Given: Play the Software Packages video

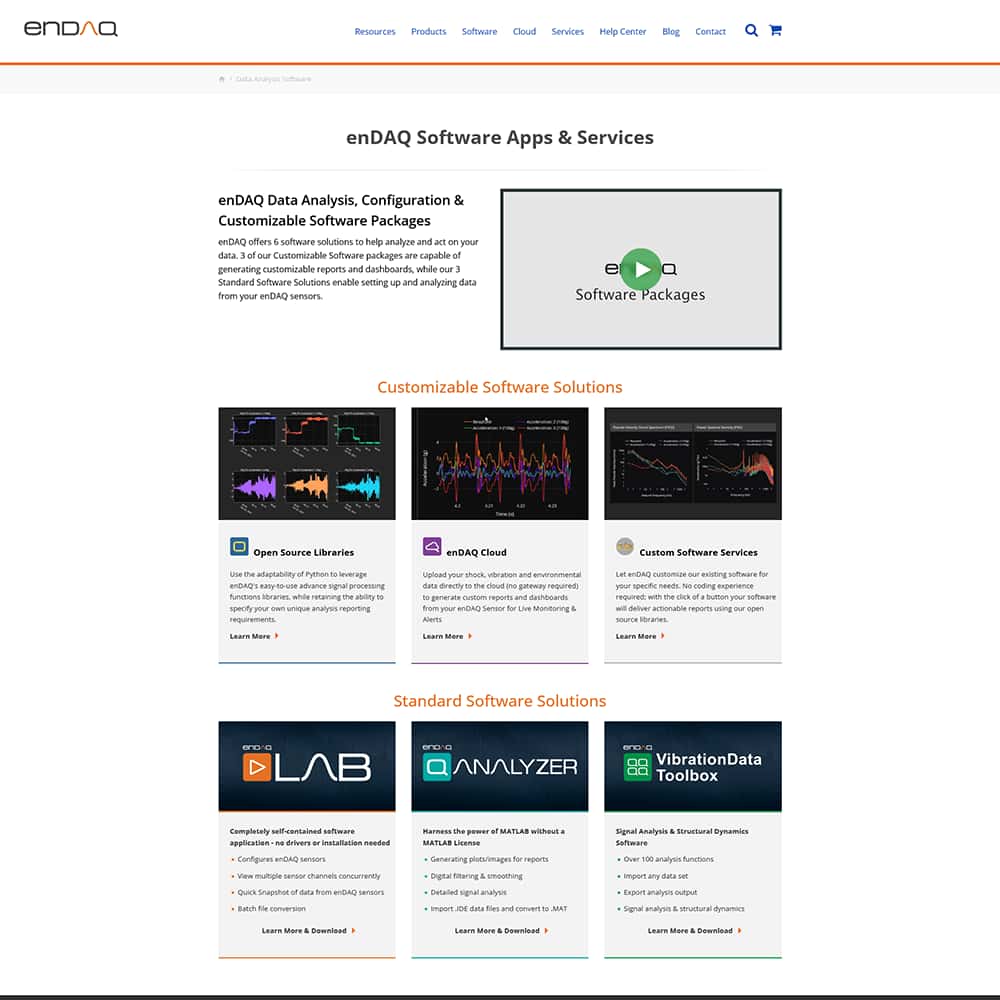Looking at the screenshot, I should [641, 269].
